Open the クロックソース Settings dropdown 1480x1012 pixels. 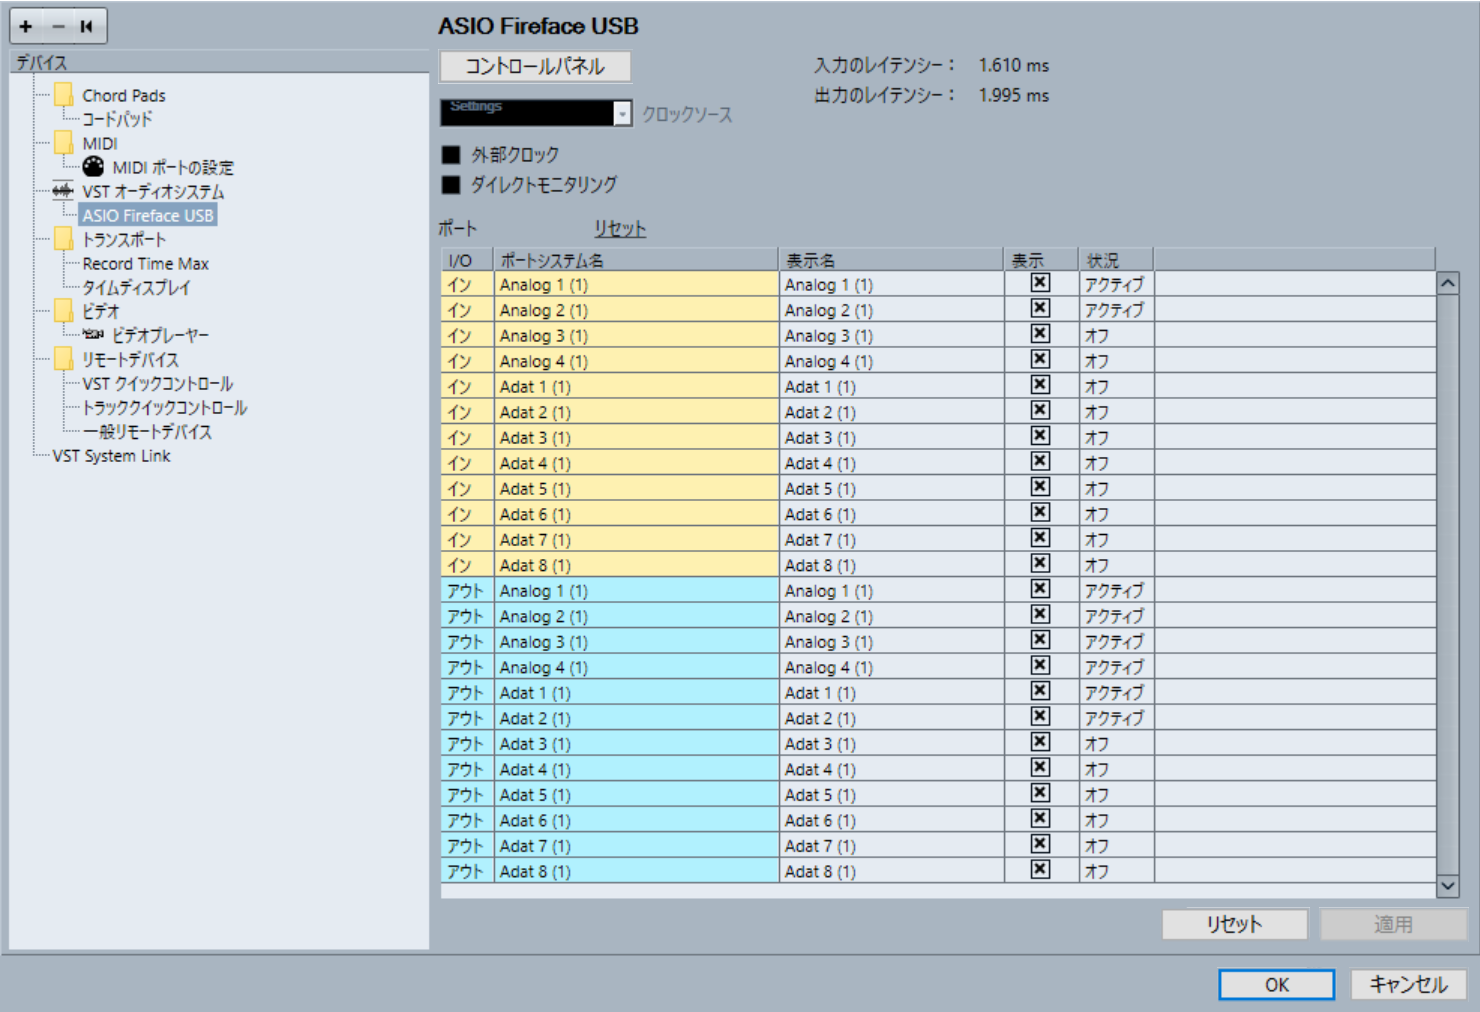(536, 113)
